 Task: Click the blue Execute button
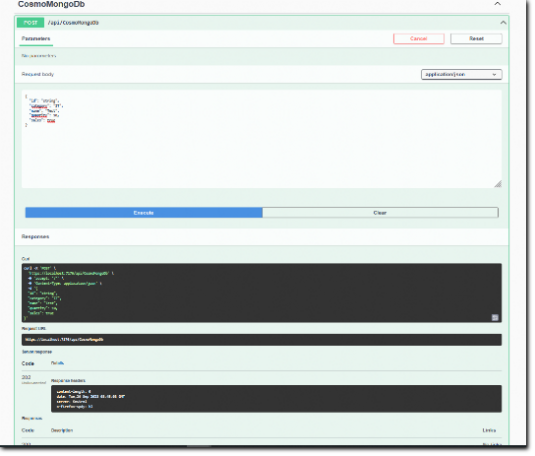pyautogui.click(x=144, y=213)
